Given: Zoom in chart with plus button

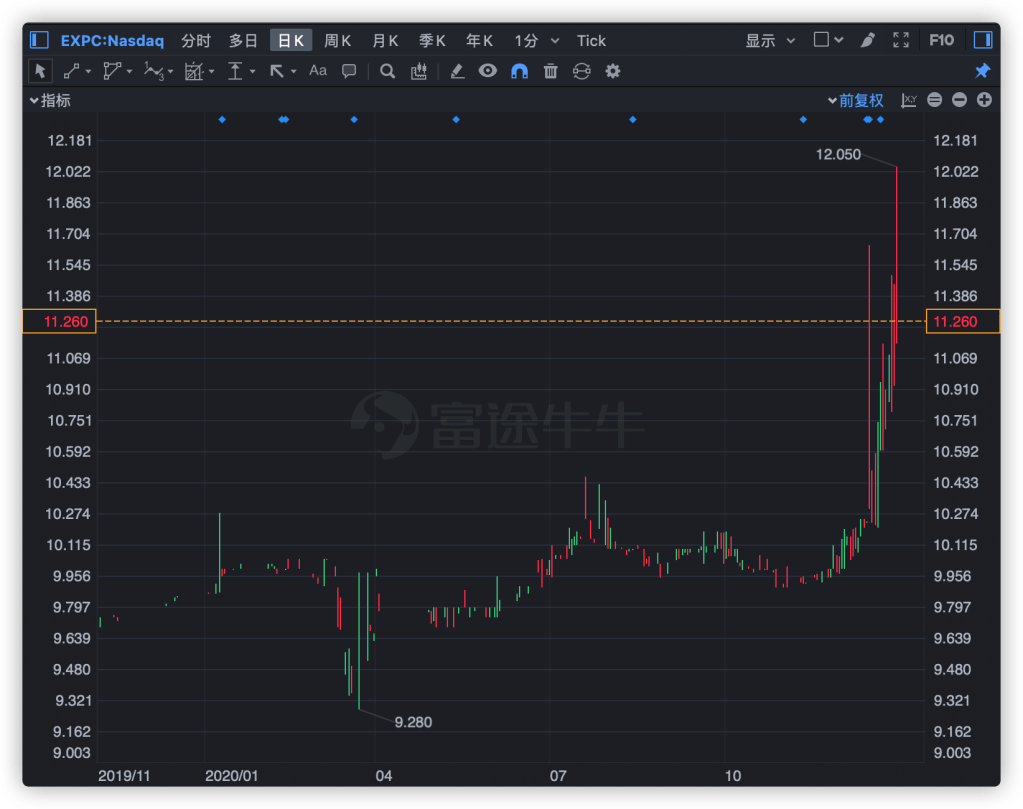Looking at the screenshot, I should pyautogui.click(x=984, y=100).
